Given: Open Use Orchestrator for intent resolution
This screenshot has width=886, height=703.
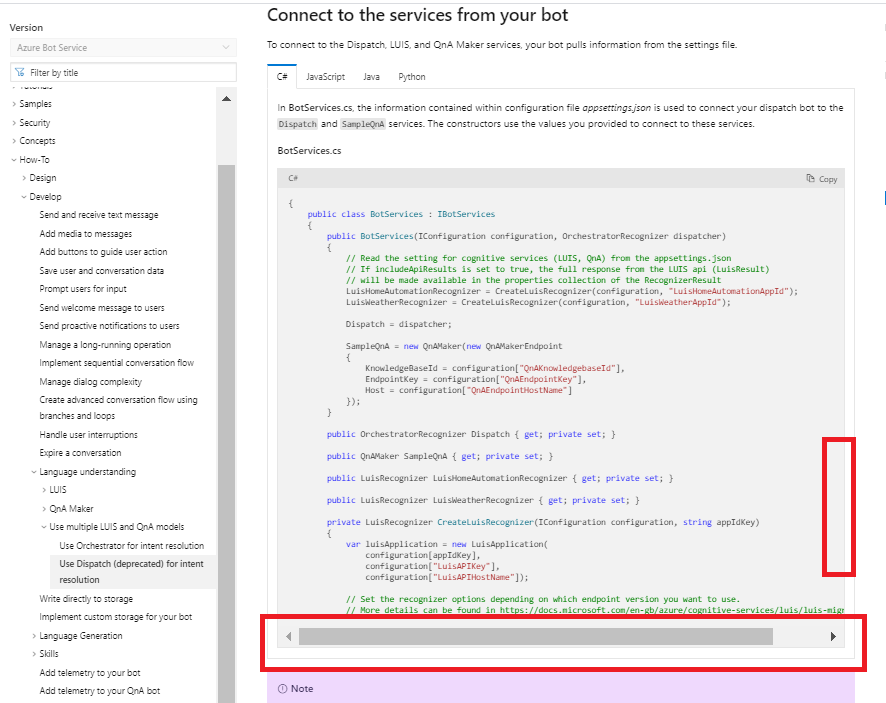Looking at the screenshot, I should (132, 546).
